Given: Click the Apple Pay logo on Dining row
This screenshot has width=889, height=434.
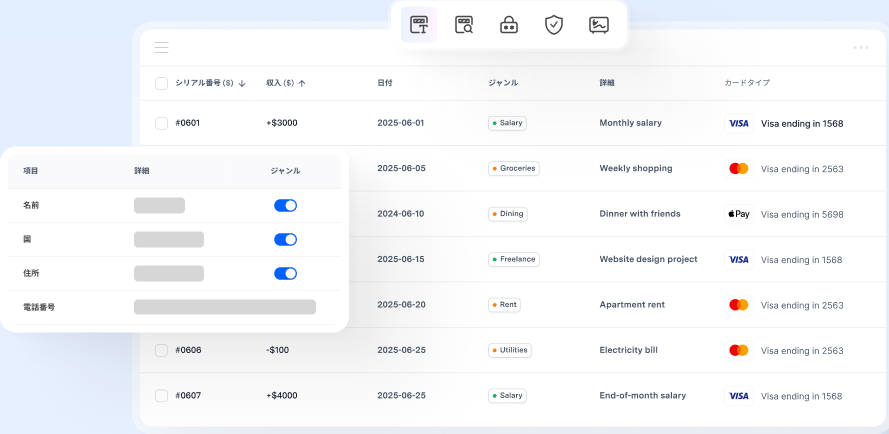Looking at the screenshot, I should coord(738,214).
